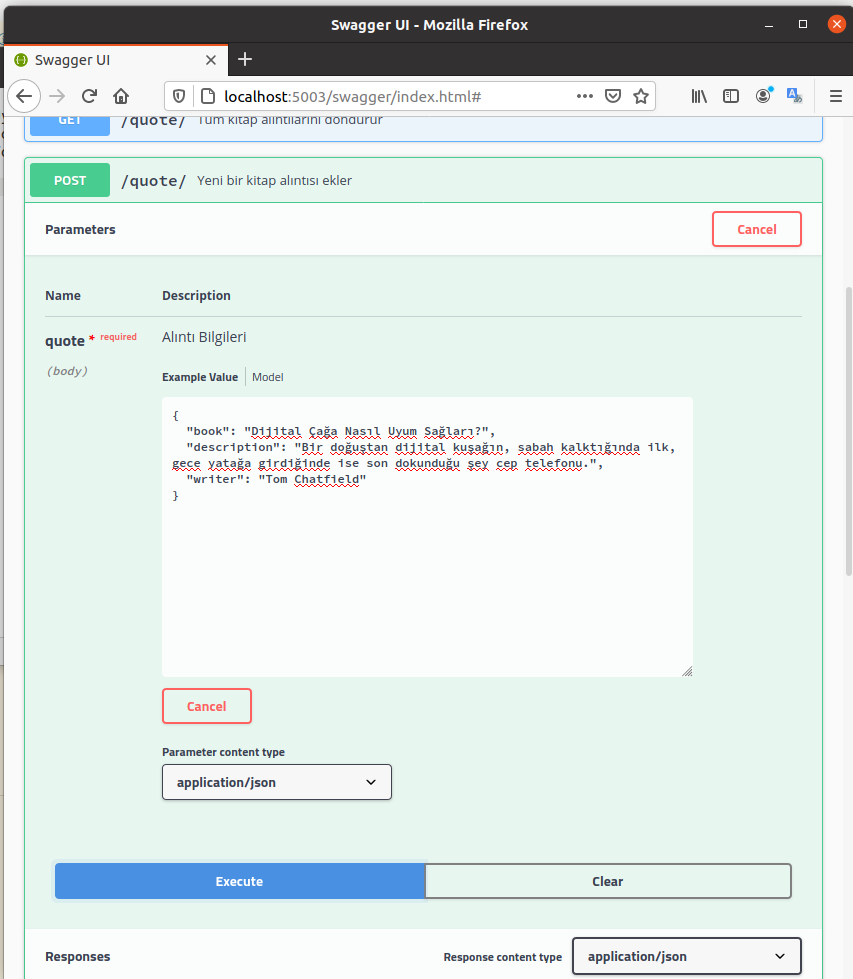Open the Response content type dropdown
This screenshot has width=853, height=979.
click(x=686, y=956)
